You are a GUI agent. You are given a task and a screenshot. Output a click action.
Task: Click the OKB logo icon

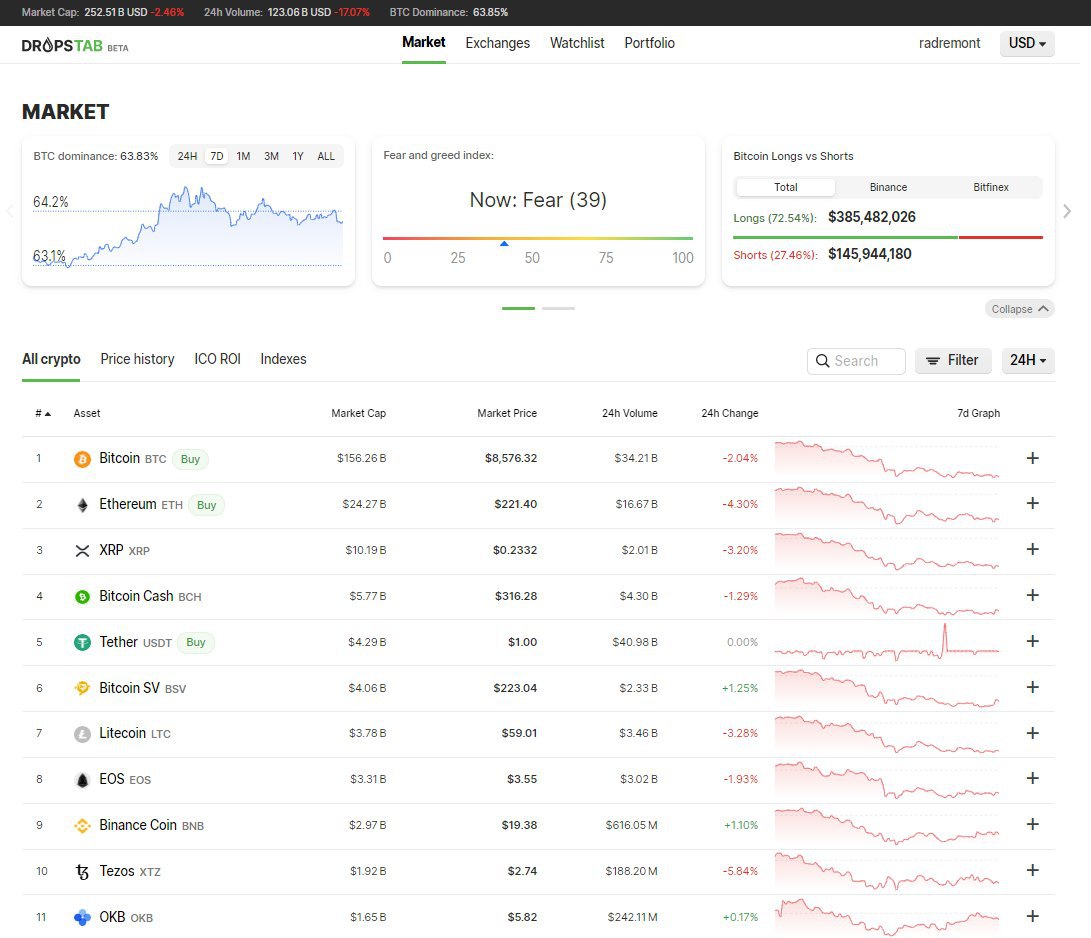[x=82, y=918]
